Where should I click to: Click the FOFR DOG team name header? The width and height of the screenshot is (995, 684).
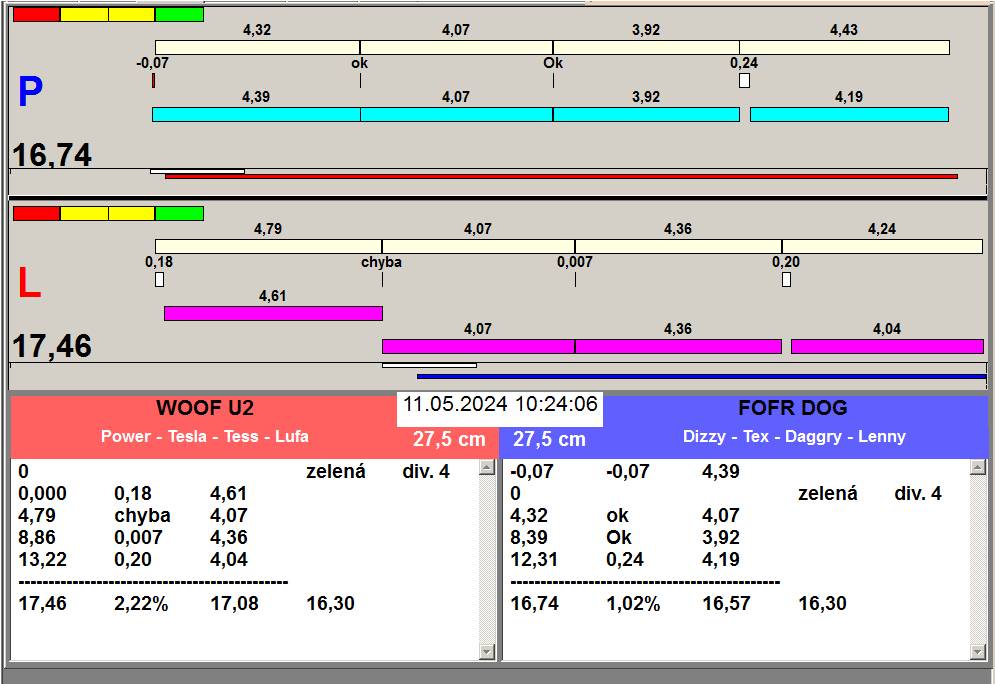click(793, 407)
